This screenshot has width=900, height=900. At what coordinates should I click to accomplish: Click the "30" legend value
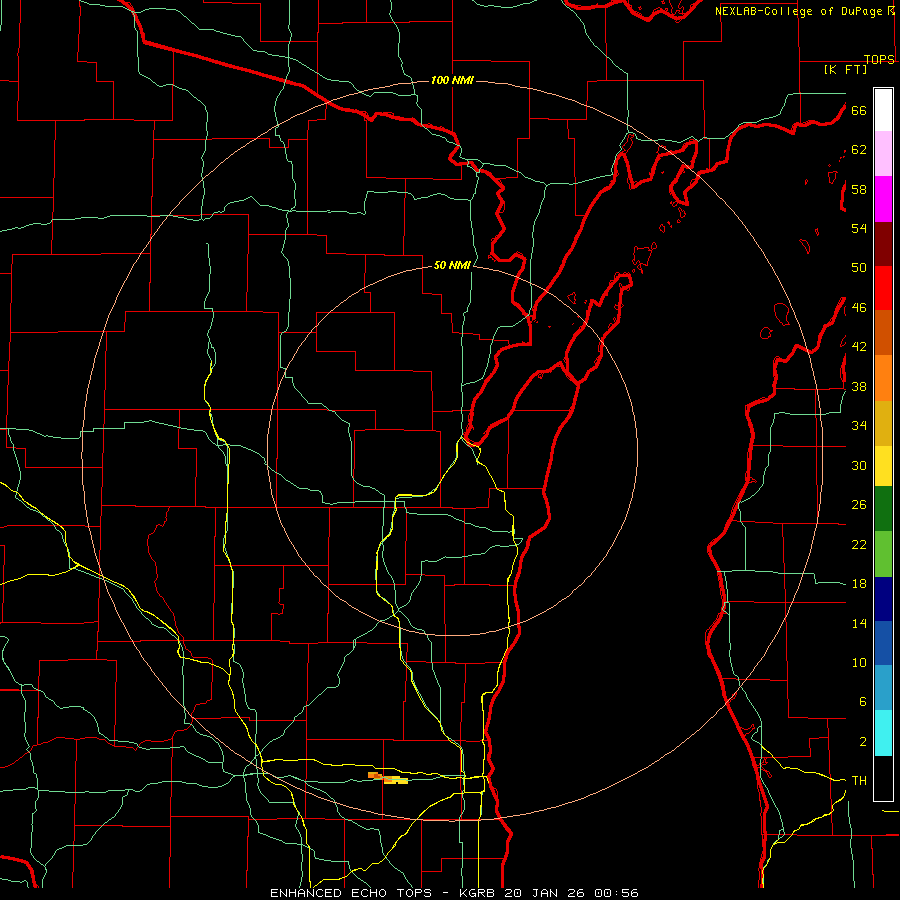859,465
